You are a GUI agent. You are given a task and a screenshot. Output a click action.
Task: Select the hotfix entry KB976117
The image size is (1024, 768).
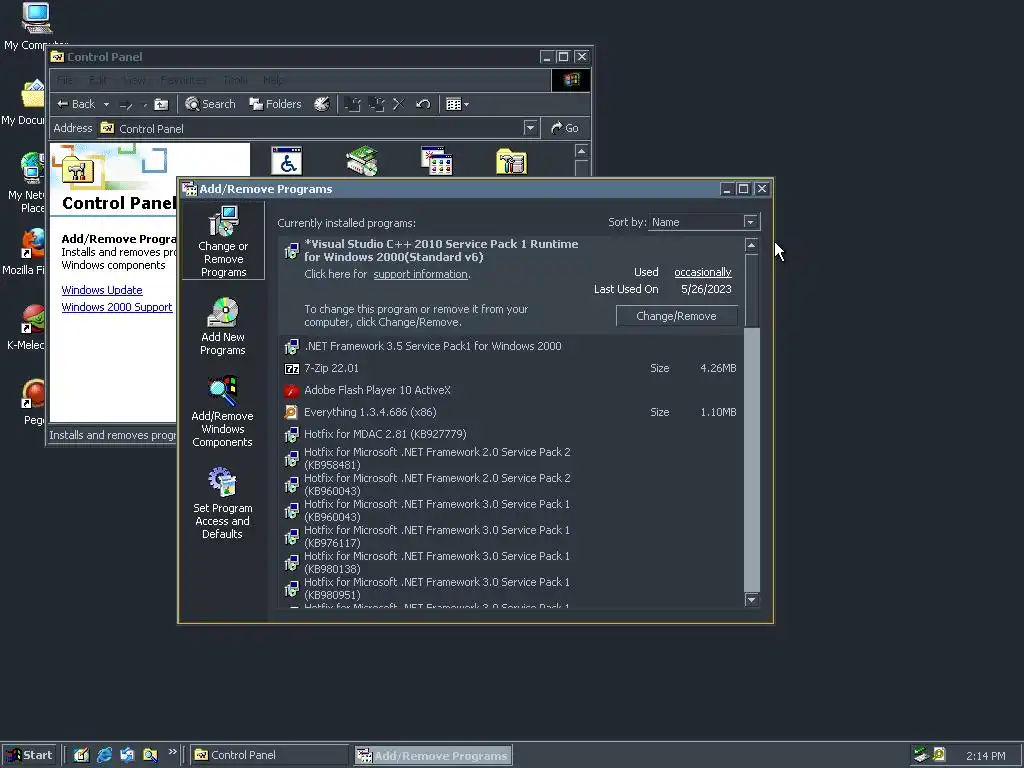click(x=511, y=537)
